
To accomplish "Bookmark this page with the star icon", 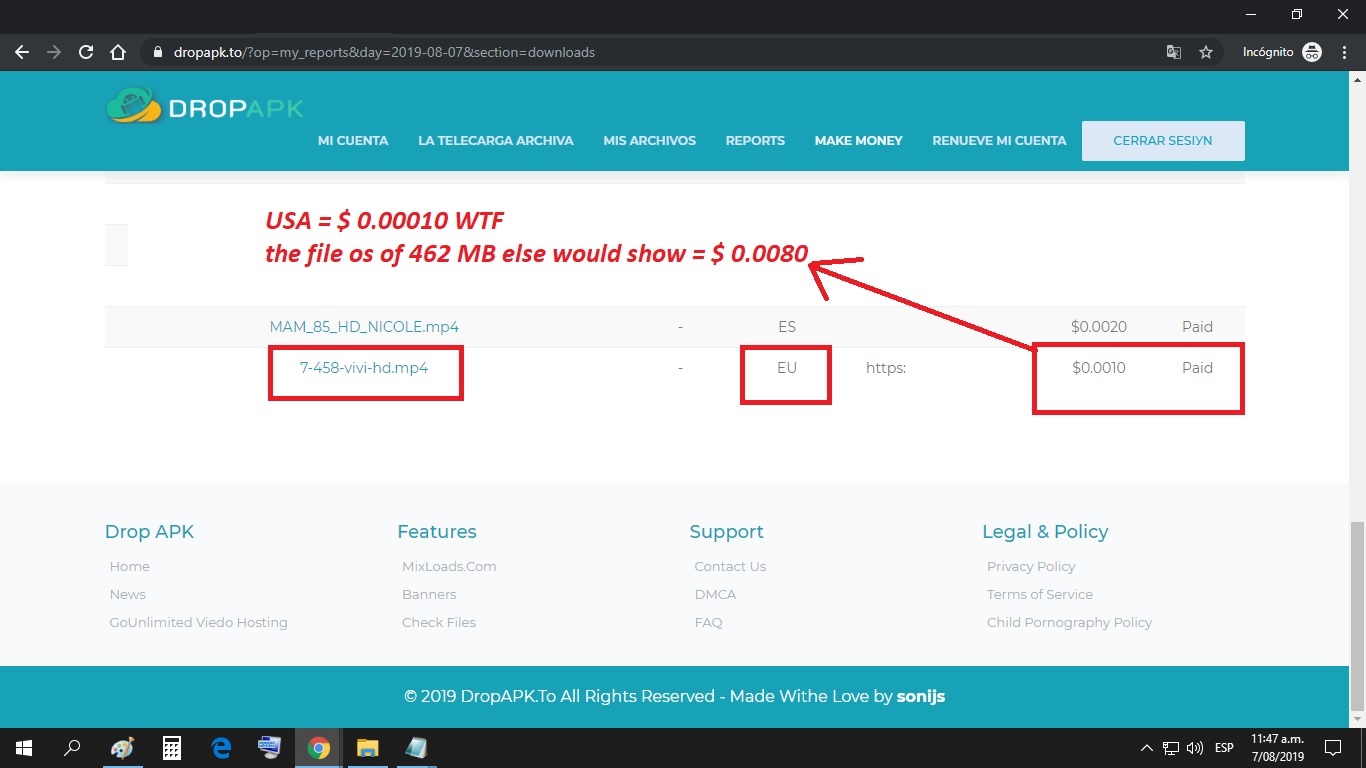I will pyautogui.click(x=1206, y=52).
